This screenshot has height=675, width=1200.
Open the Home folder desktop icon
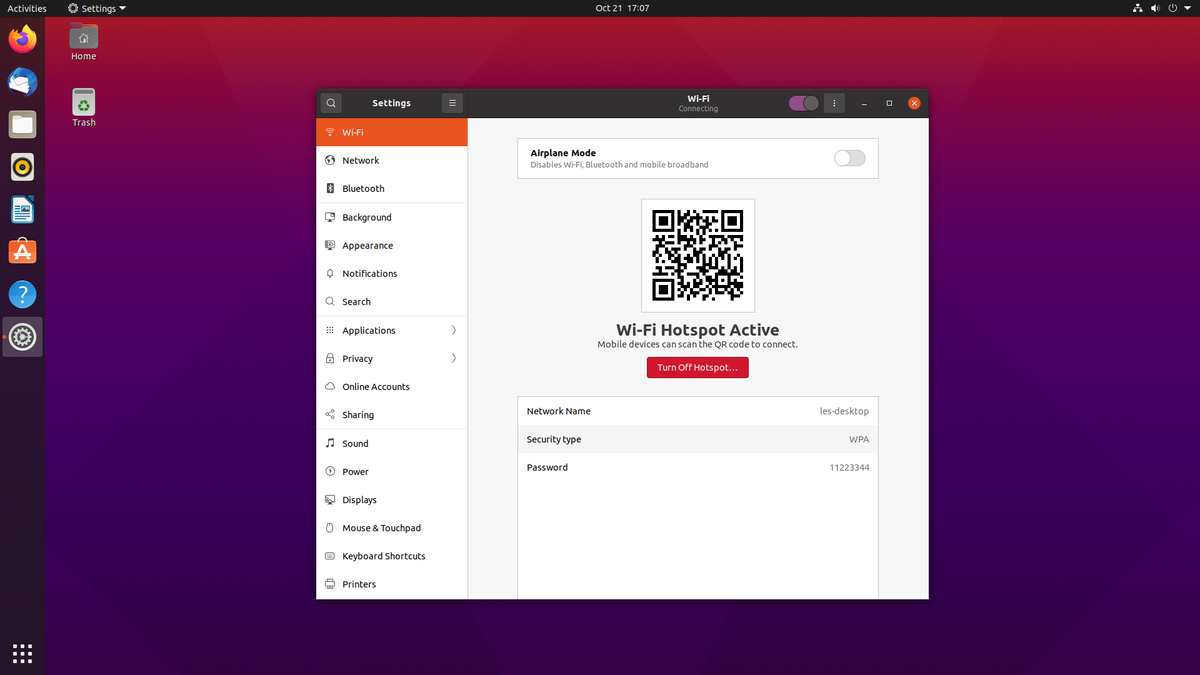click(84, 43)
